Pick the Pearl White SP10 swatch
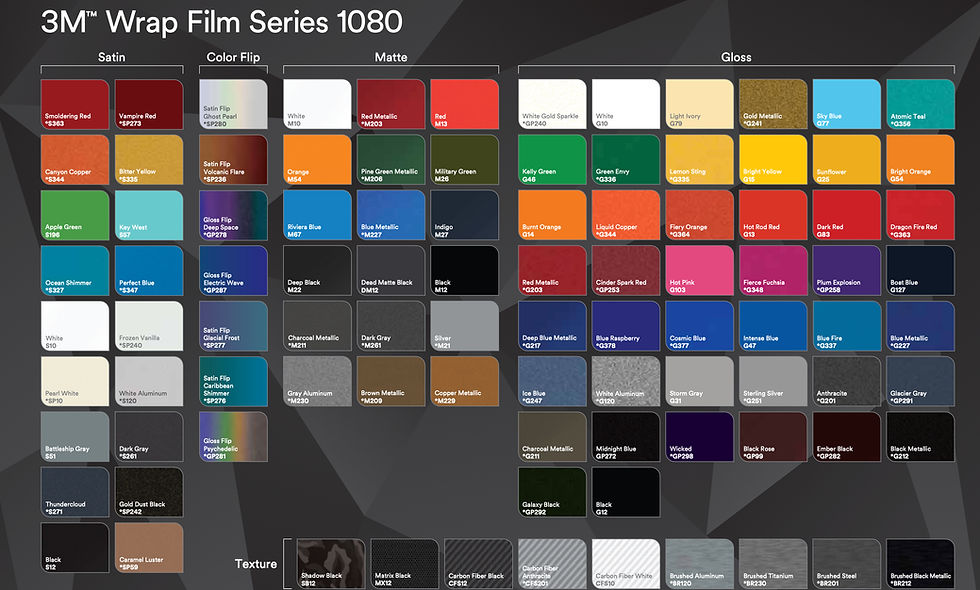 [x=75, y=381]
